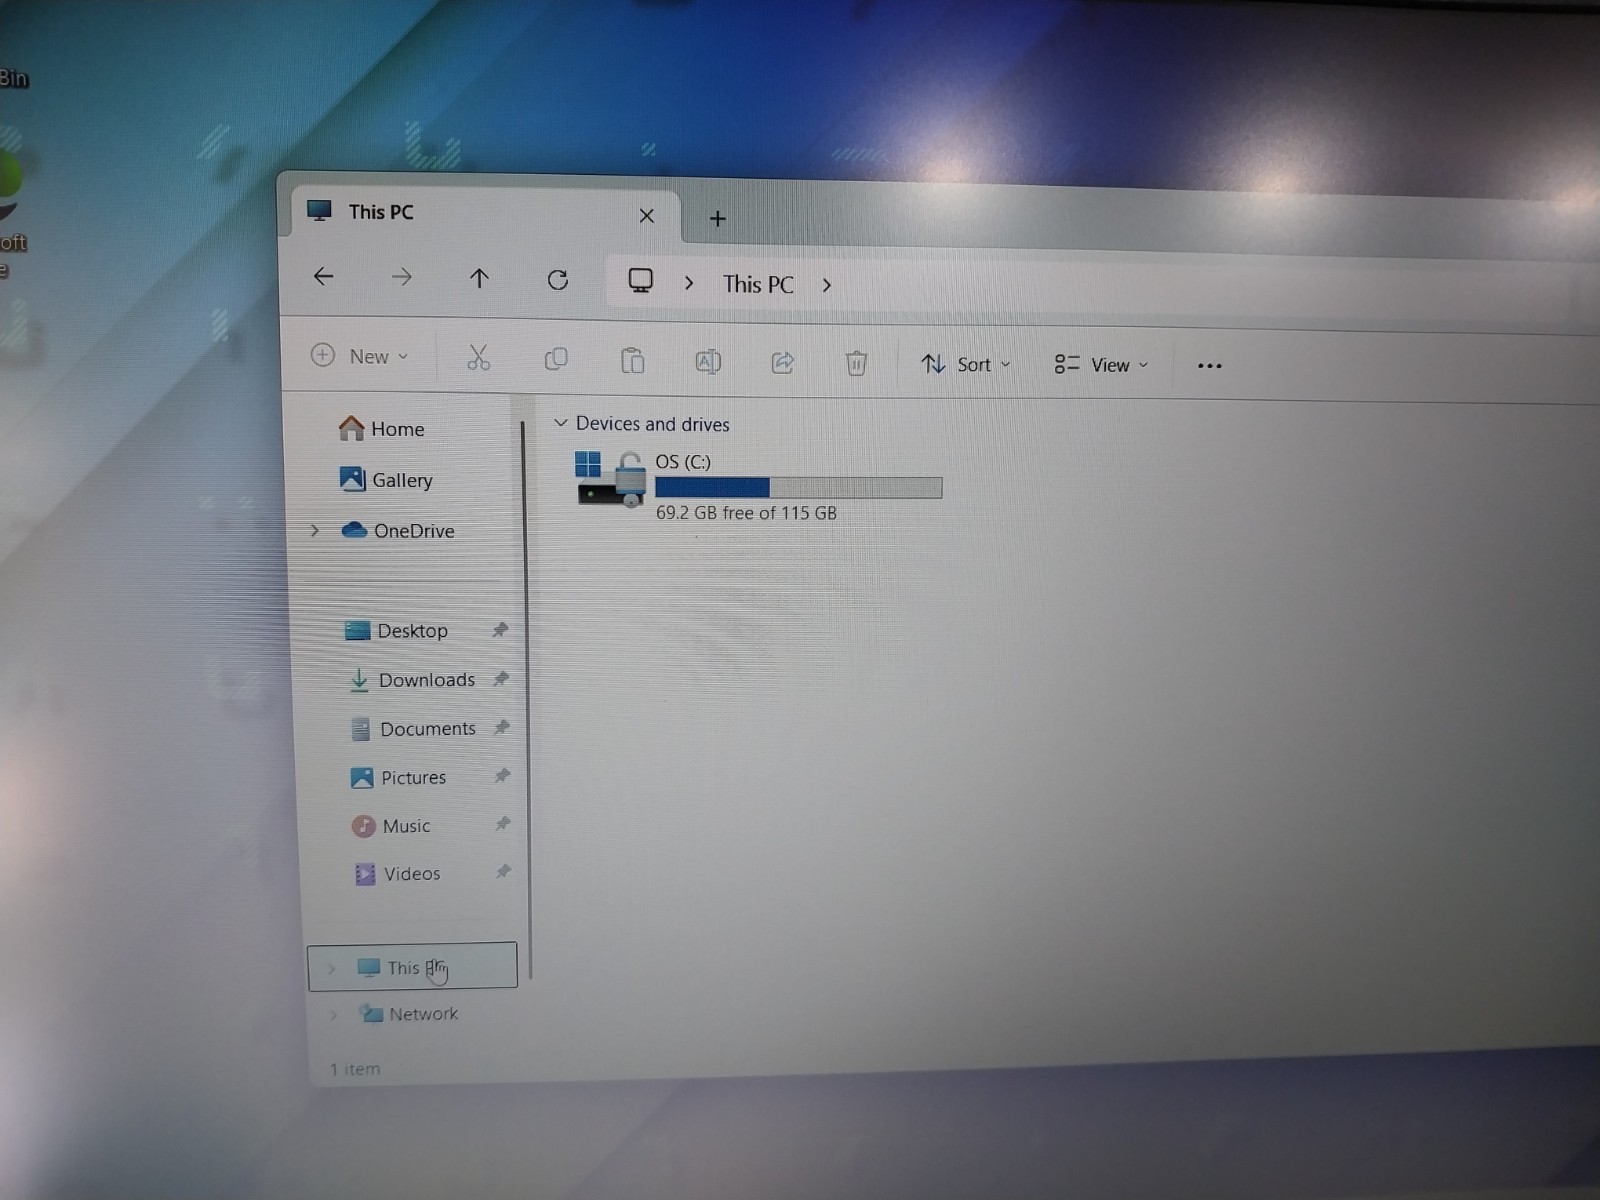The height and width of the screenshot is (1200, 1600).
Task: Open the Pictures quick access folder
Action: click(x=398, y=777)
